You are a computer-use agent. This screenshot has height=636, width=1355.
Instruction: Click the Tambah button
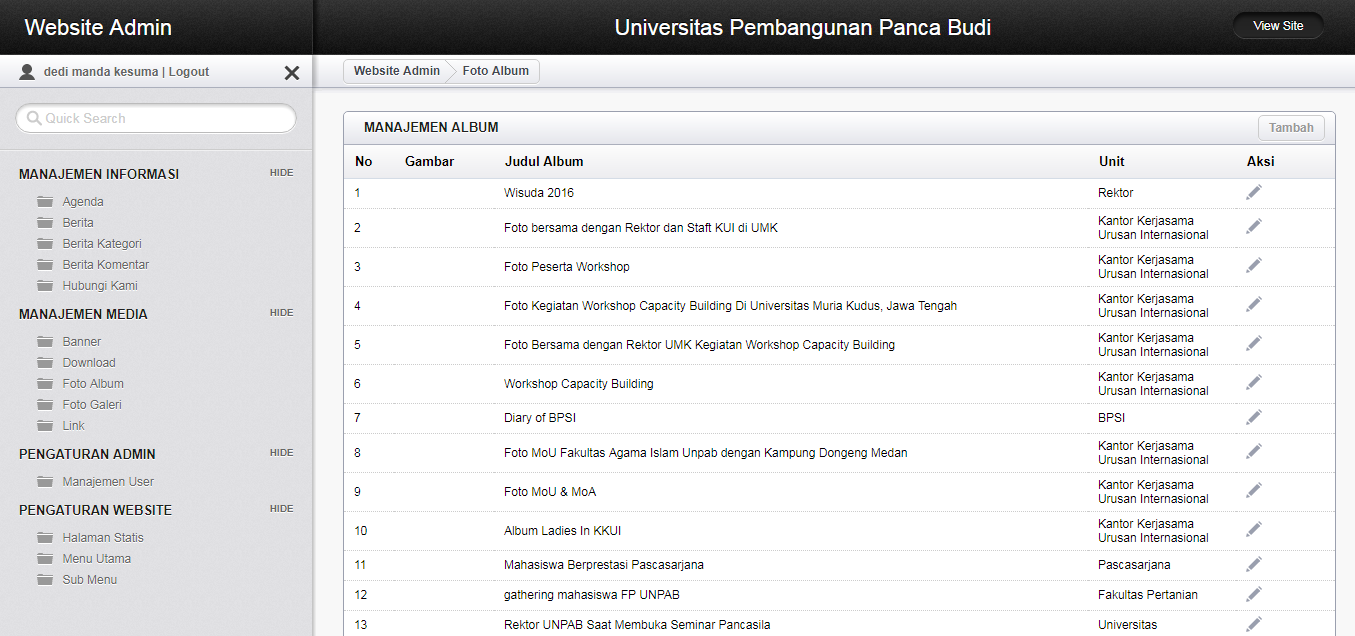[x=1291, y=128]
